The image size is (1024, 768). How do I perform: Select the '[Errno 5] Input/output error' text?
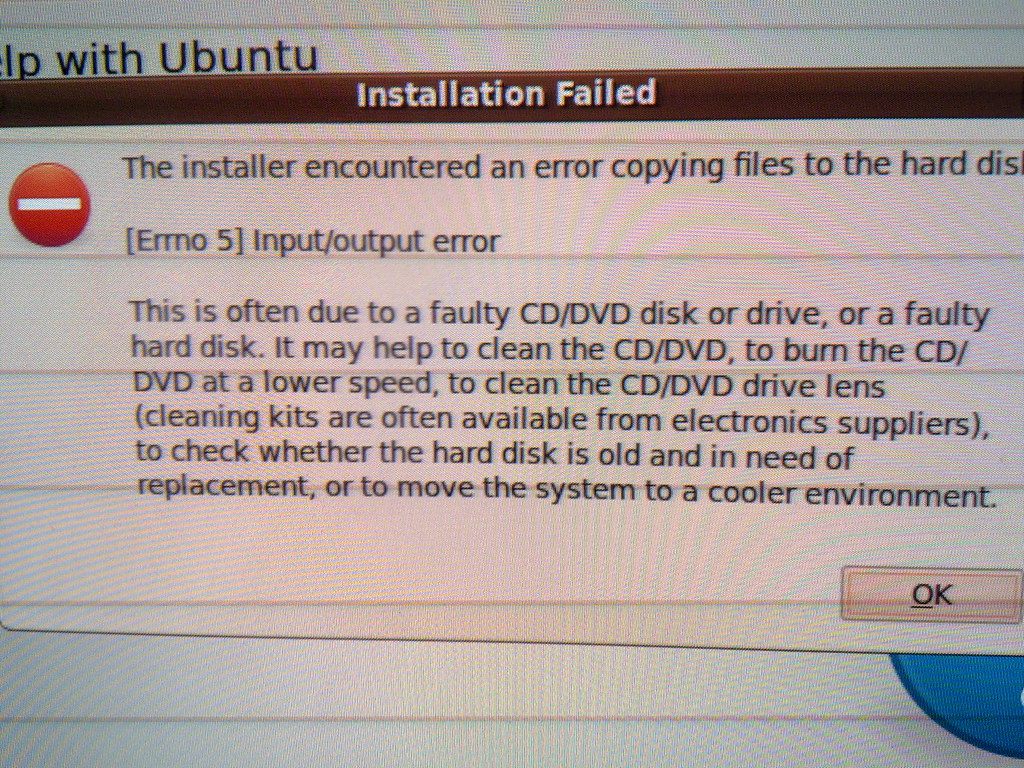tap(313, 242)
